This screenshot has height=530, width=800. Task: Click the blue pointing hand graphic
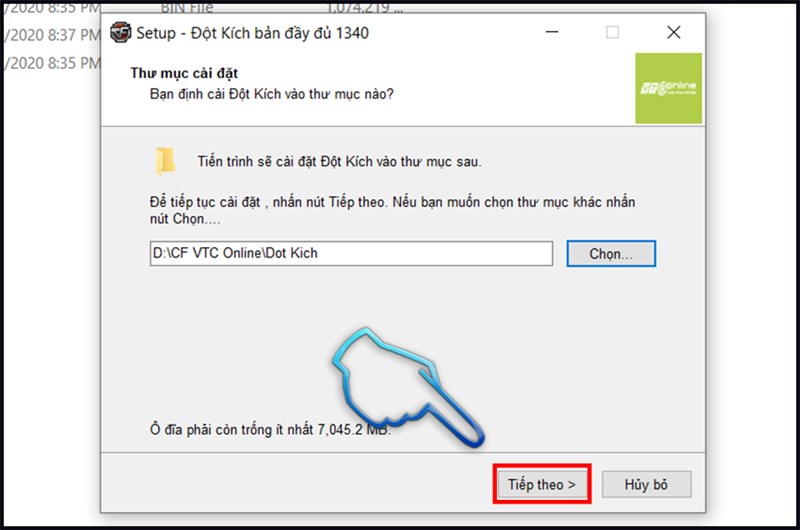(408, 387)
